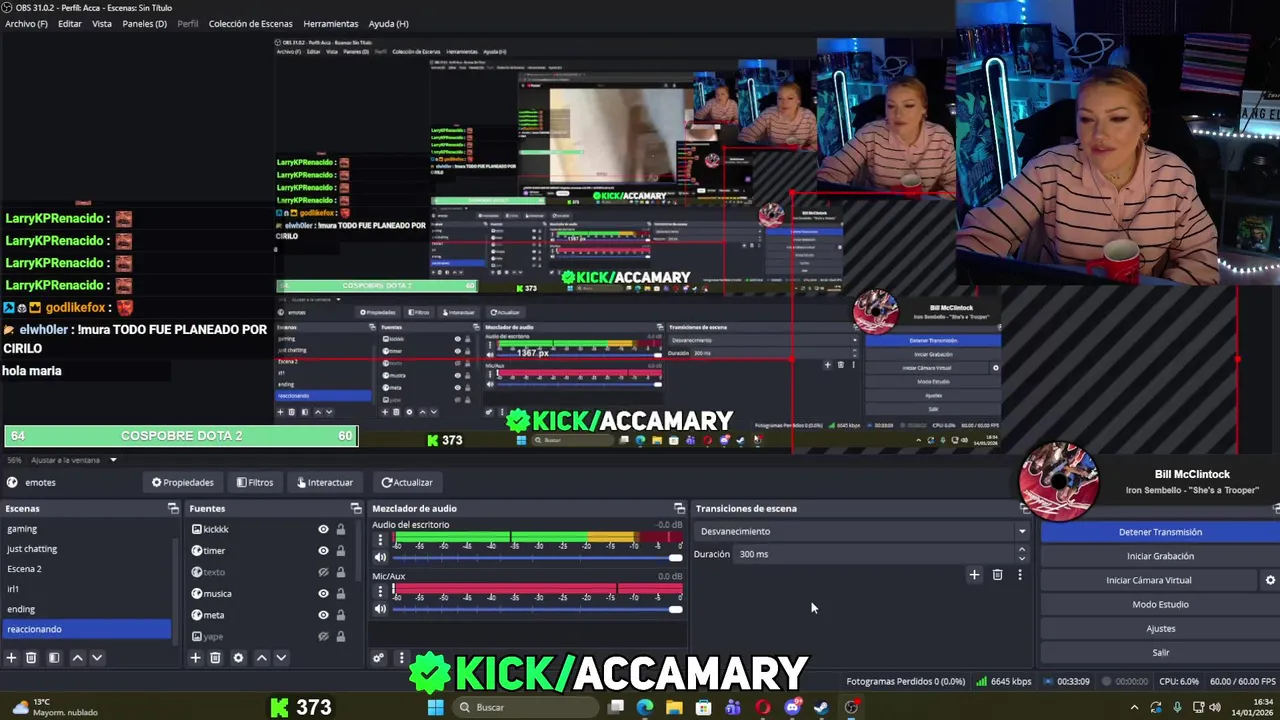Remove transition with the trash icon
The width and height of the screenshot is (1280, 720).
[x=997, y=575]
